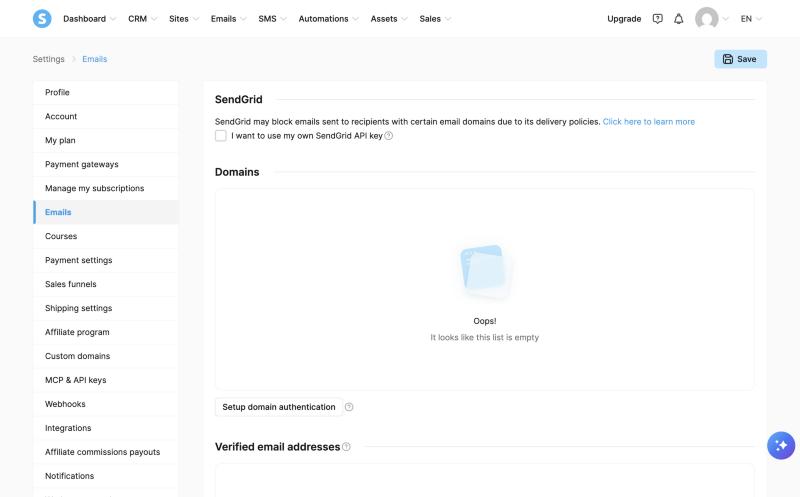800x497 pixels.
Task: Open the Profile settings section
Action: pyautogui.click(x=106, y=92)
